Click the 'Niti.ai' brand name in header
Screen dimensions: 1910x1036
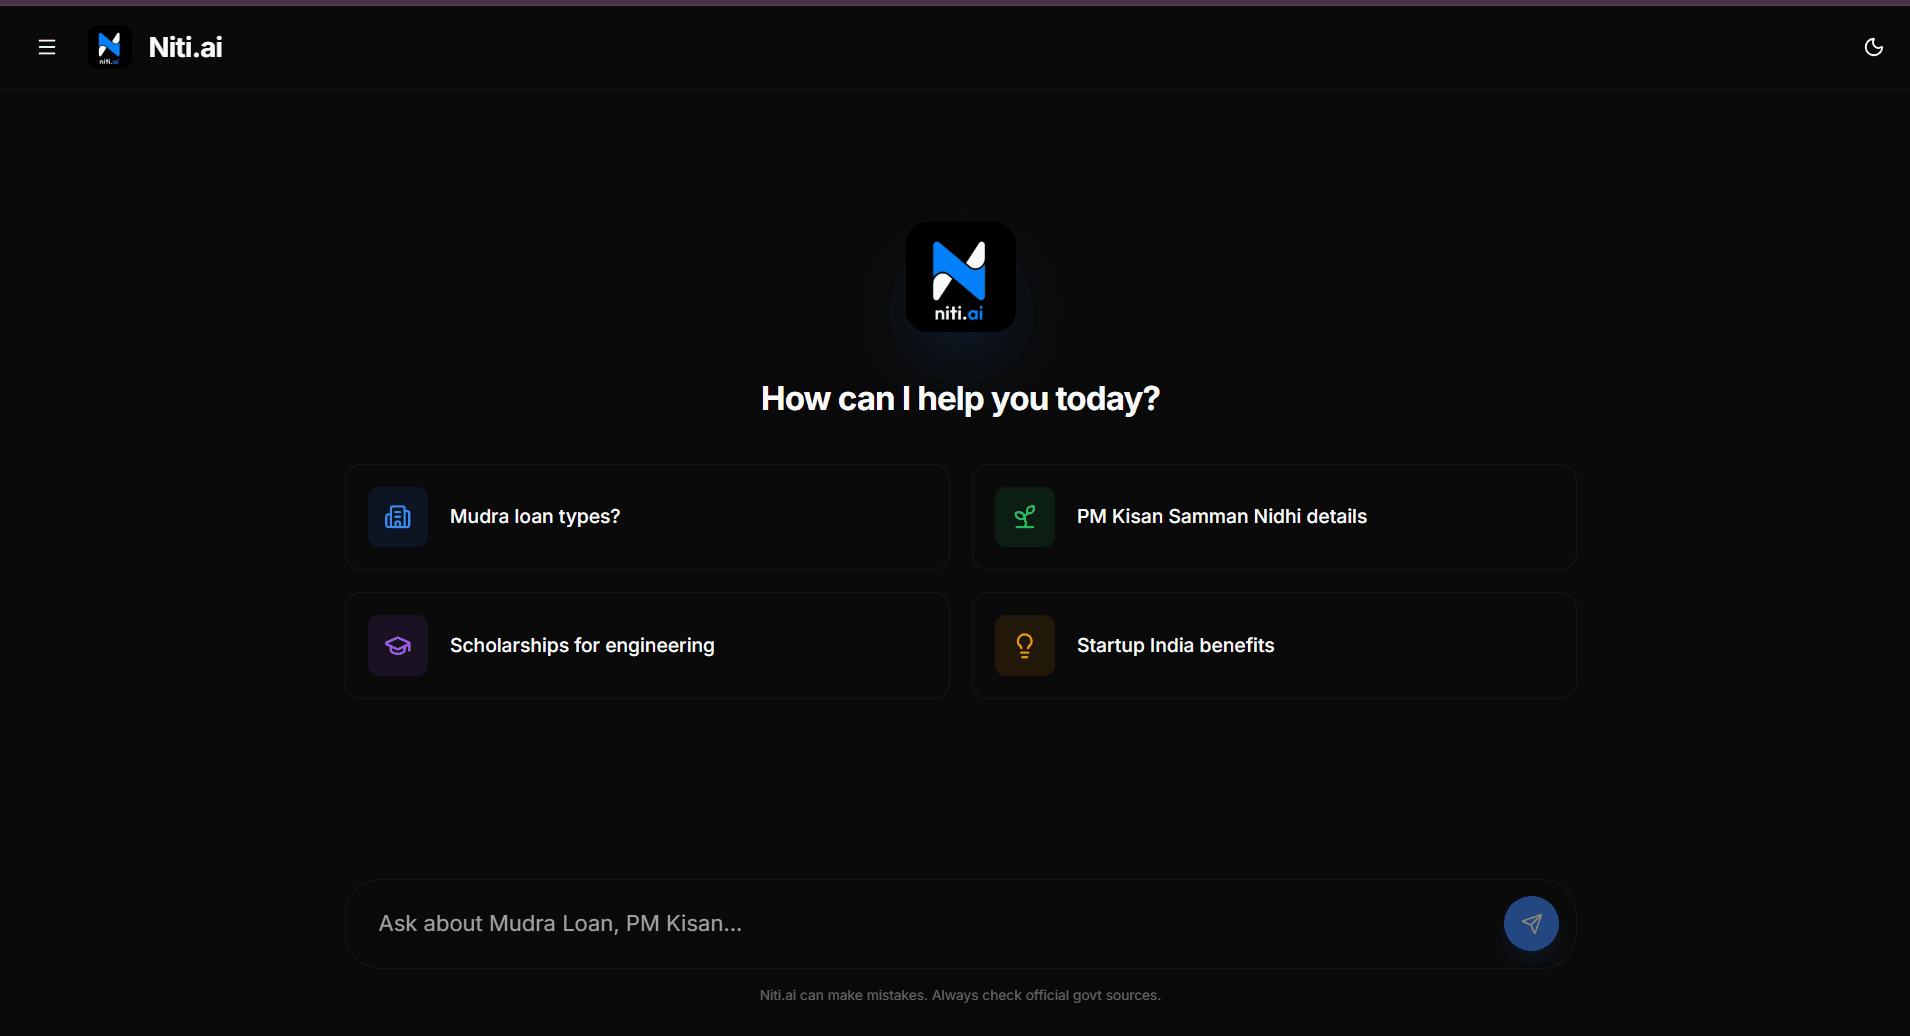pyautogui.click(x=186, y=47)
